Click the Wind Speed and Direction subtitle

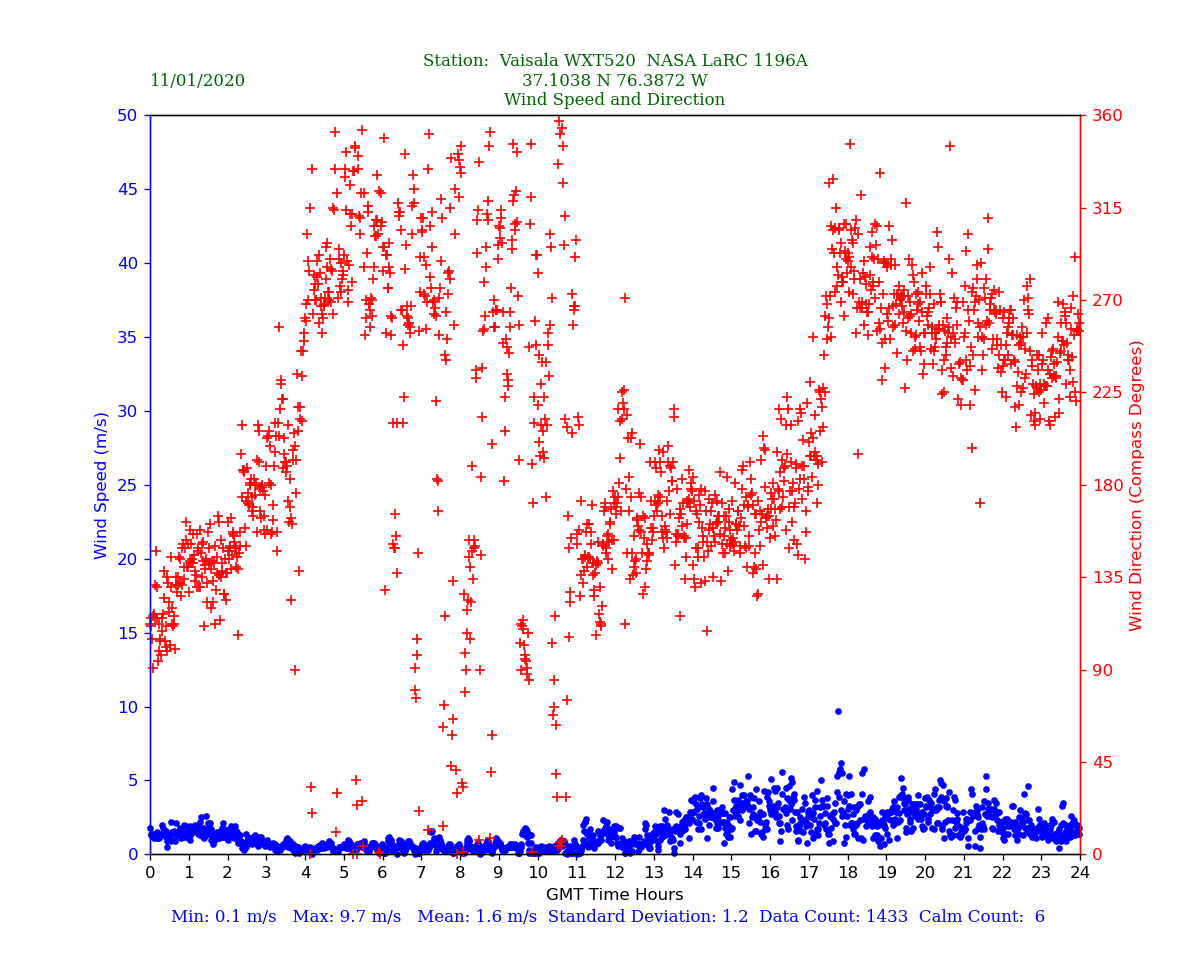[614, 100]
